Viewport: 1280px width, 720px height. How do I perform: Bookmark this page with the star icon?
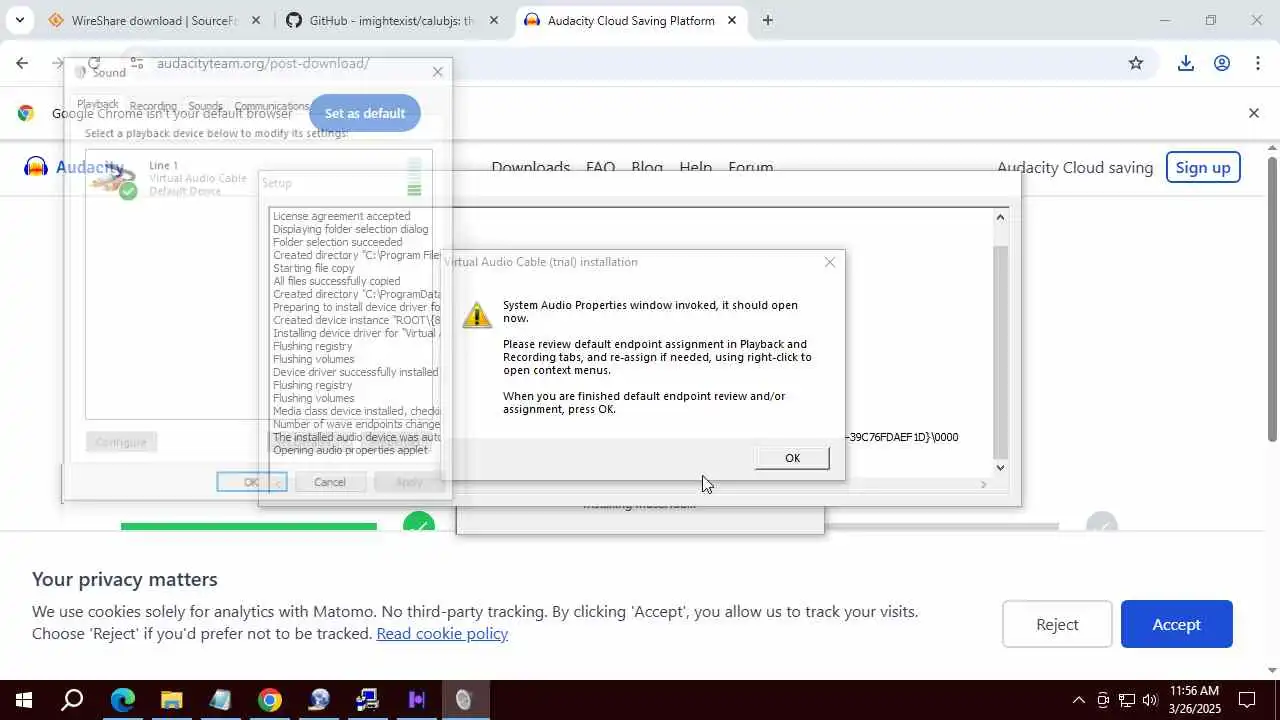[x=1135, y=63]
